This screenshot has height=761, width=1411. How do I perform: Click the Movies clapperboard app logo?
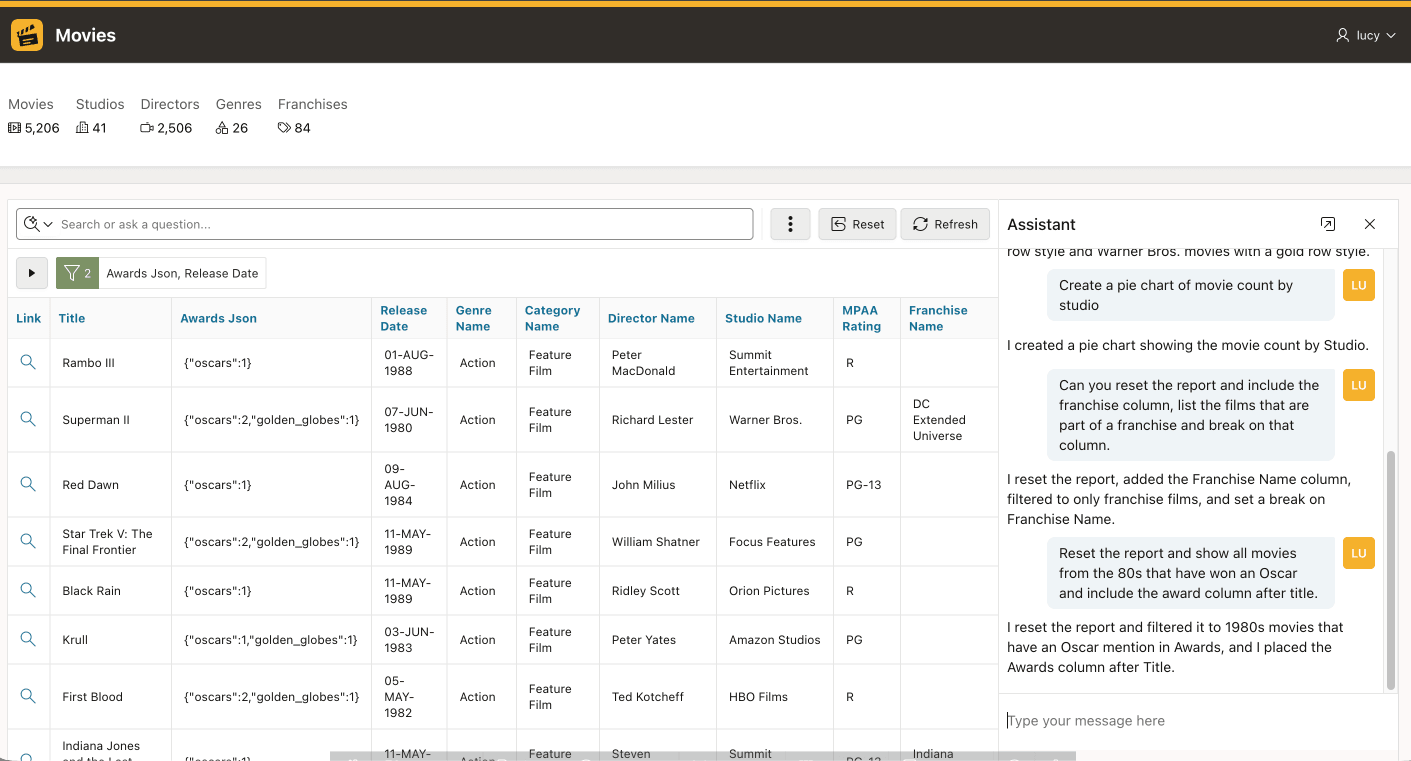pyautogui.click(x=27, y=35)
